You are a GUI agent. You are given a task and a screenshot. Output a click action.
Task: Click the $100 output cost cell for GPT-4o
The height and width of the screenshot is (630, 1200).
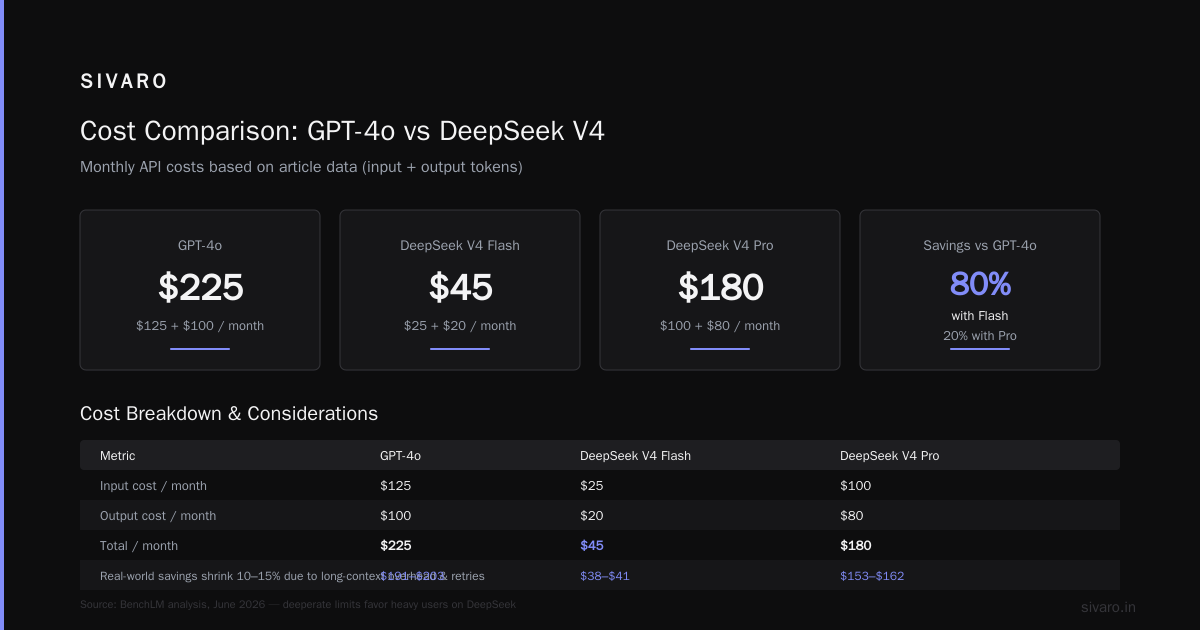[395, 515]
